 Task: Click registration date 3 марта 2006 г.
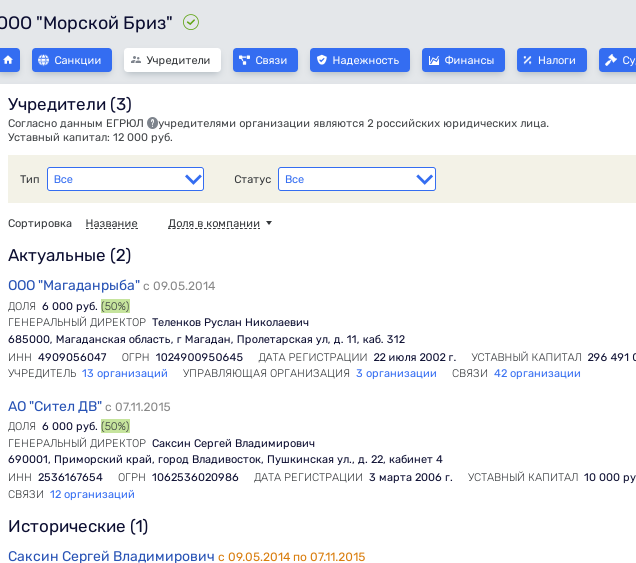[410, 477]
